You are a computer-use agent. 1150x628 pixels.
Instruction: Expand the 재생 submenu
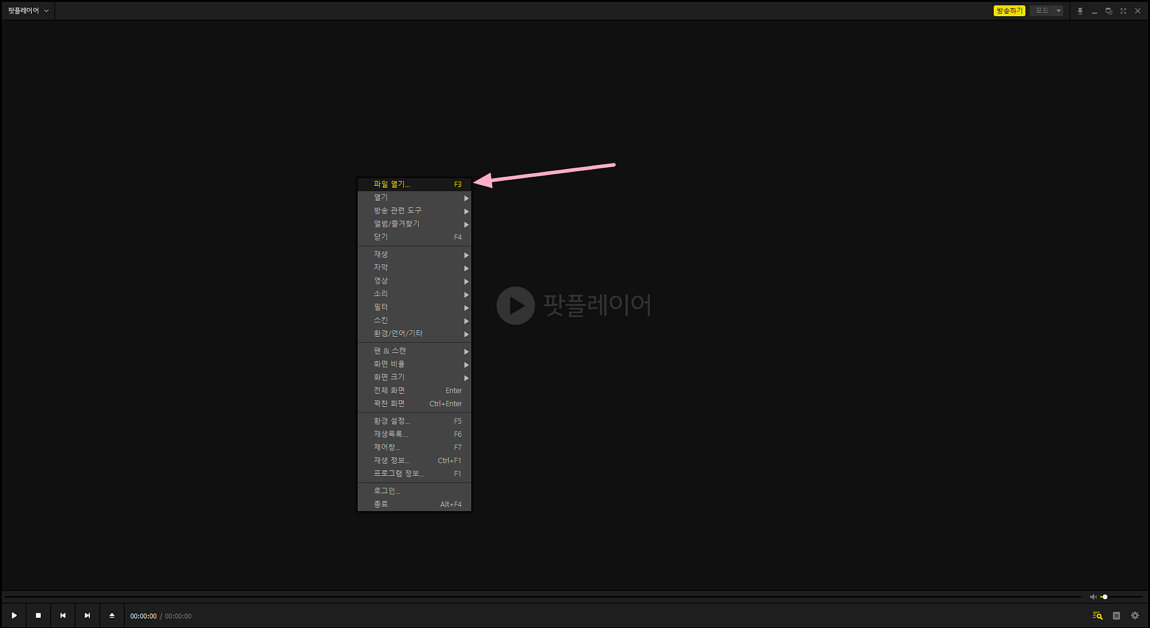(x=414, y=255)
